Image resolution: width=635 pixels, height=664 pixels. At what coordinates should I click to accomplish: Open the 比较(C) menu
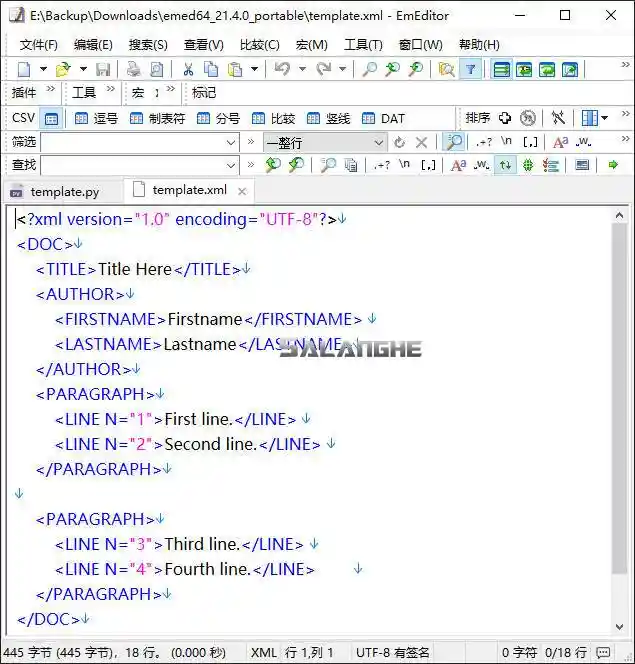coord(260,45)
